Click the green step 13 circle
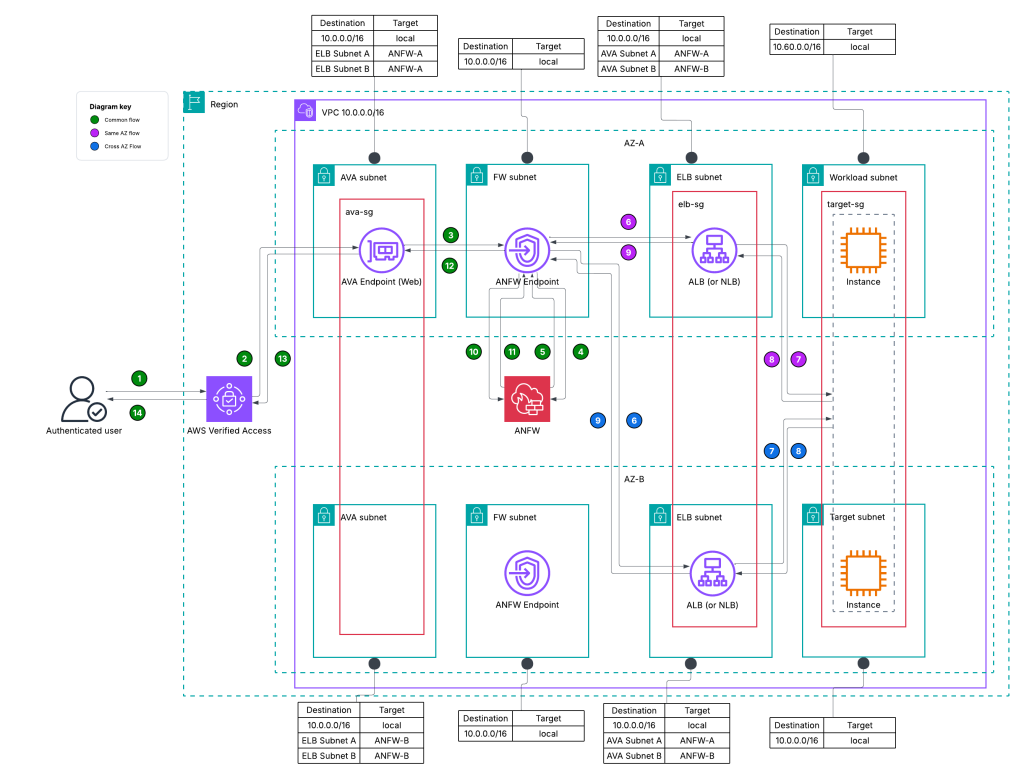Viewport: 1024px width, 779px height. point(283,358)
